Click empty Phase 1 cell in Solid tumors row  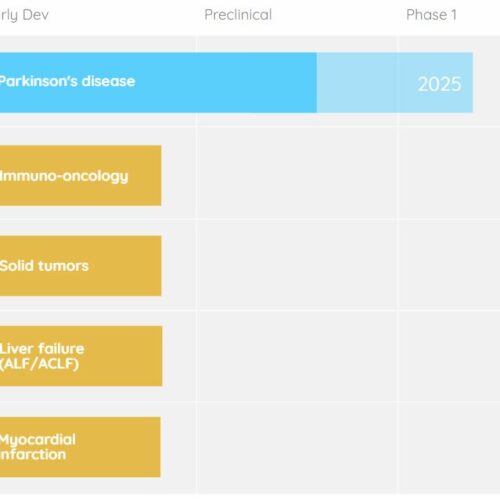coord(449,264)
